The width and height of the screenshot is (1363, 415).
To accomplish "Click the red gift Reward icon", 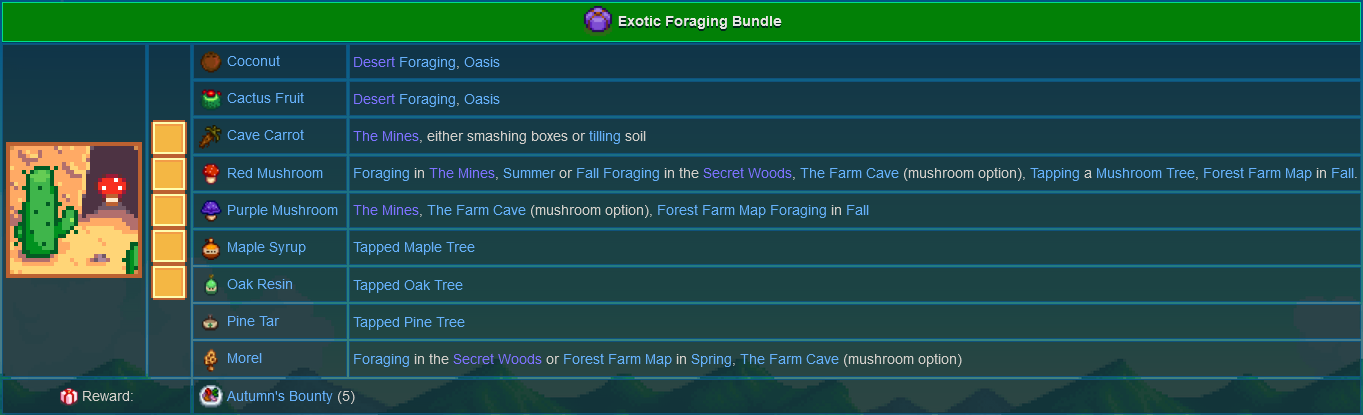I will coord(68,397).
